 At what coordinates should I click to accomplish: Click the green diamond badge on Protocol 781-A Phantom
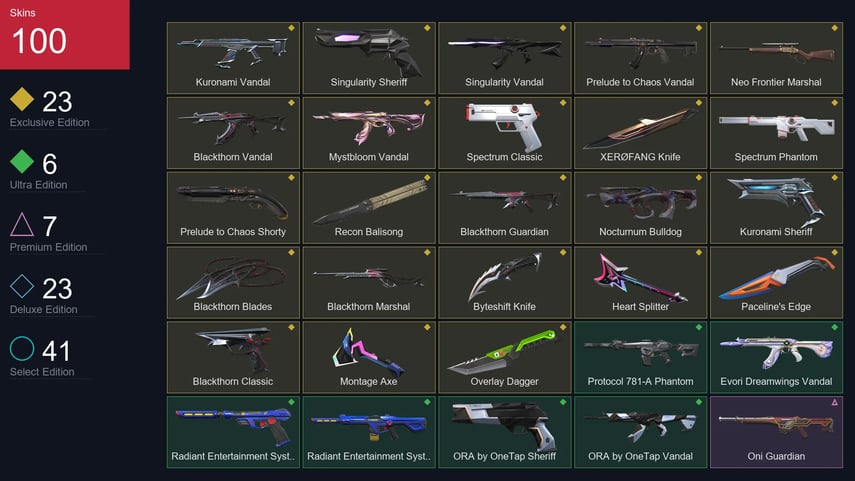pos(699,327)
